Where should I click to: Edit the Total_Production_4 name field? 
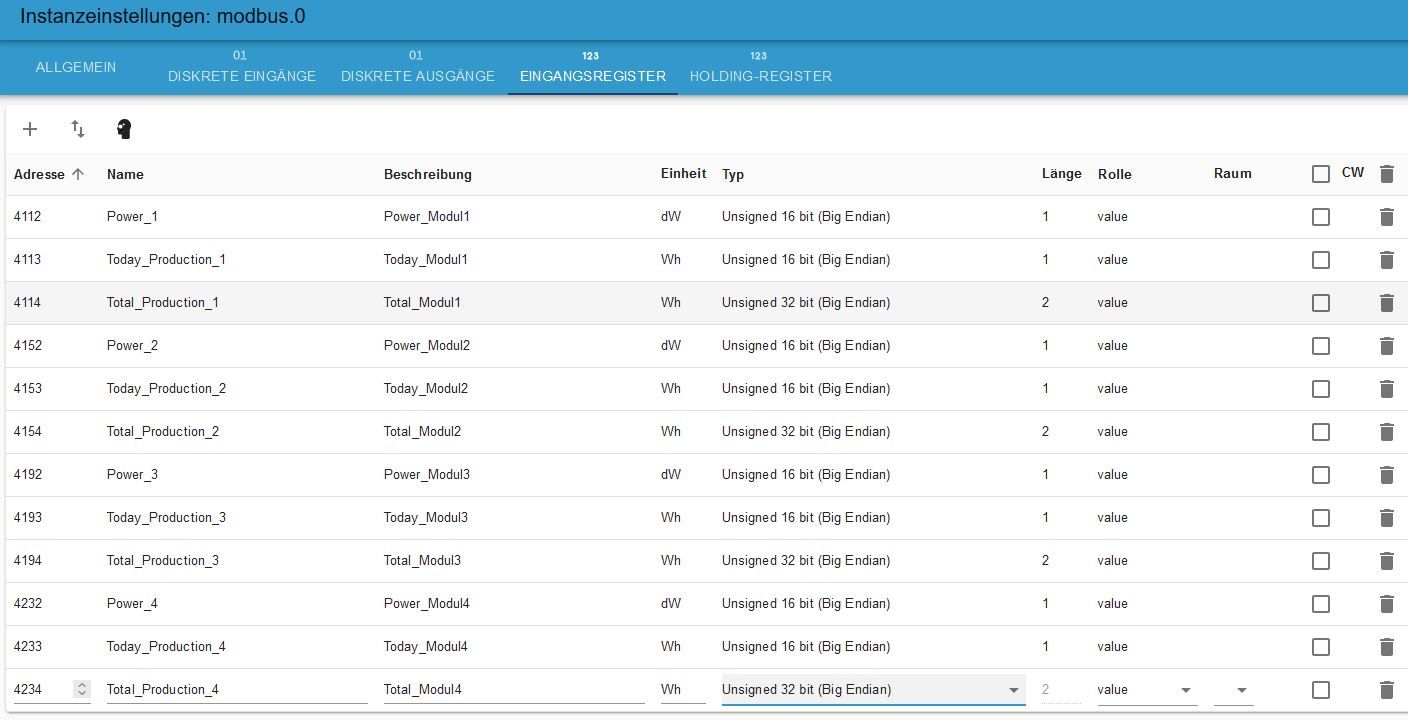point(237,690)
